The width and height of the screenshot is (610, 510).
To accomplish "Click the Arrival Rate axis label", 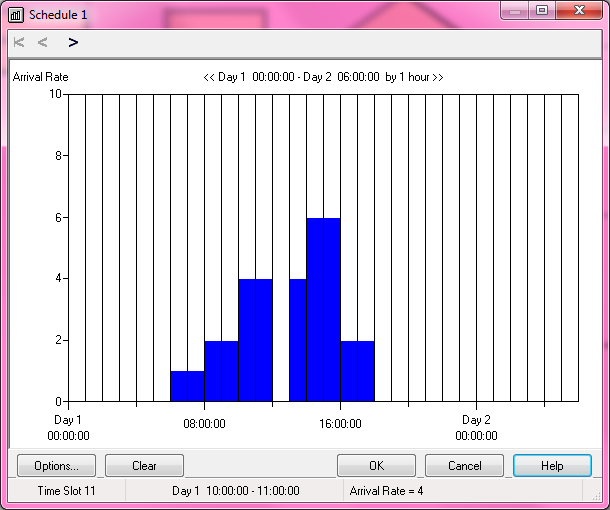I will click(x=40, y=77).
